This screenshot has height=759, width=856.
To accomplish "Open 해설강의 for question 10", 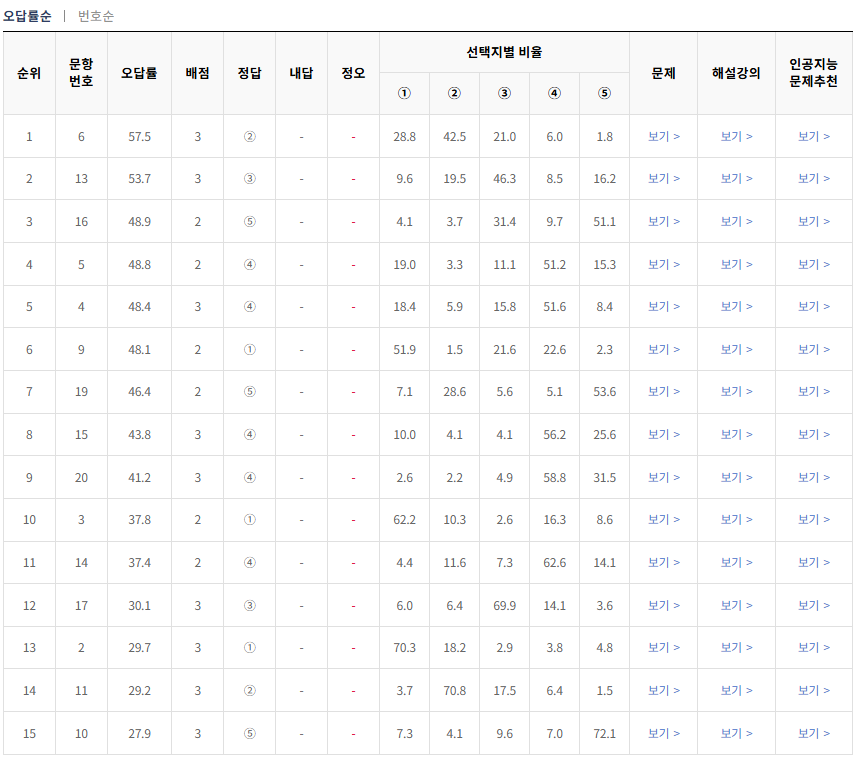I will [737, 733].
